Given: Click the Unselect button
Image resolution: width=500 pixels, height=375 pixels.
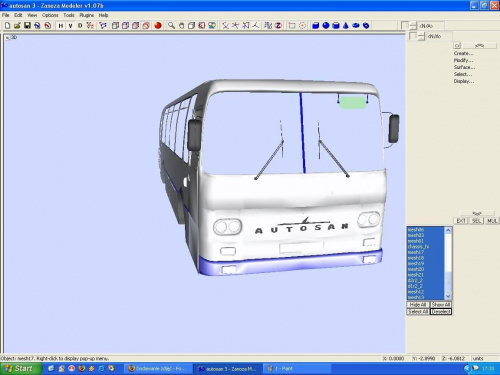Looking at the screenshot, I should click(441, 312).
